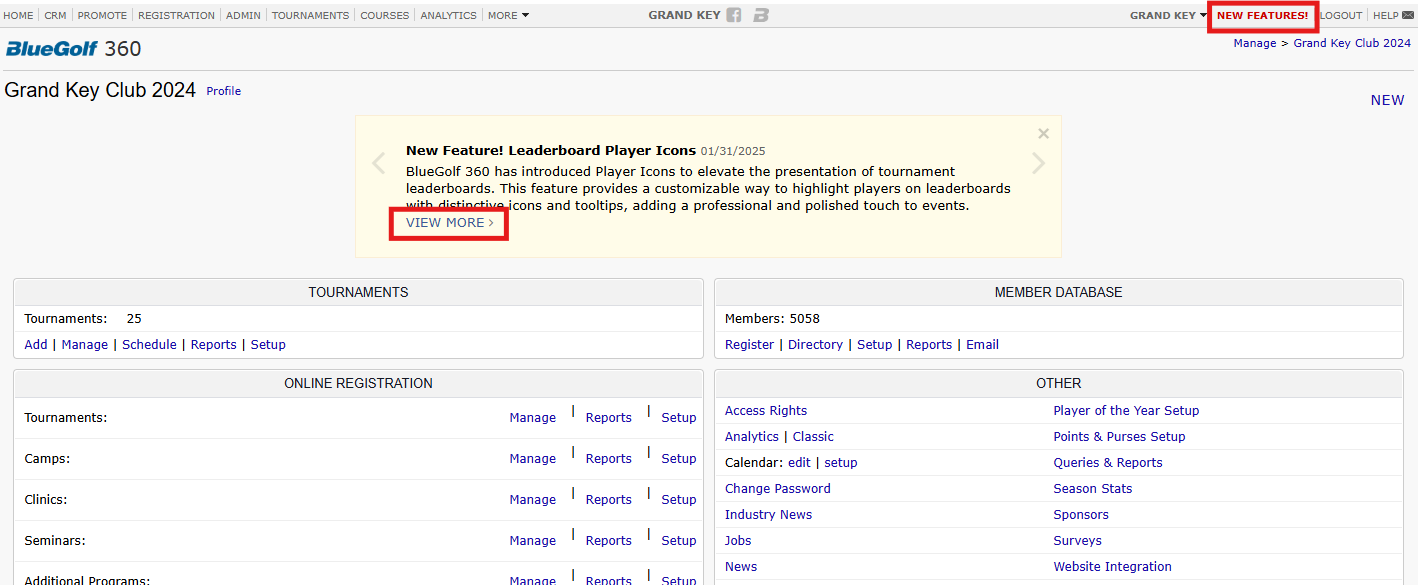The height and width of the screenshot is (585, 1418).
Task: Open Queries & Reports link
Action: coord(1108,463)
